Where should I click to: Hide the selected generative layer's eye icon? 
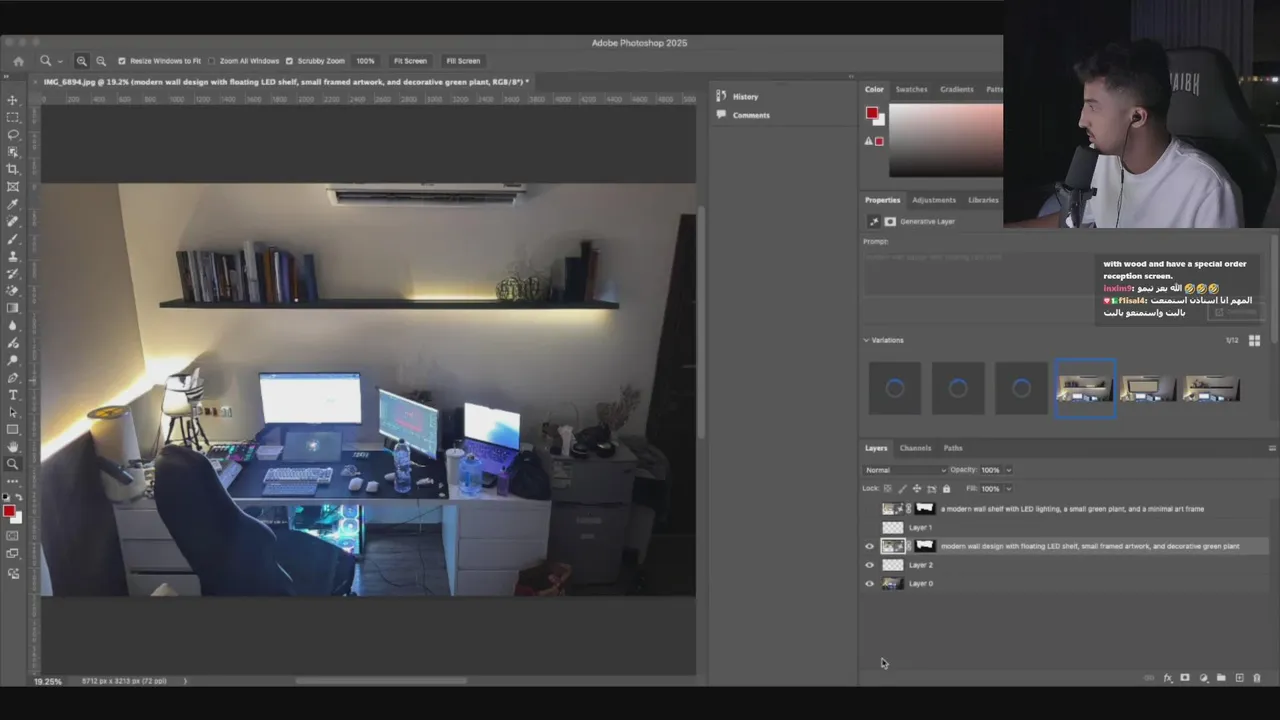click(x=869, y=546)
